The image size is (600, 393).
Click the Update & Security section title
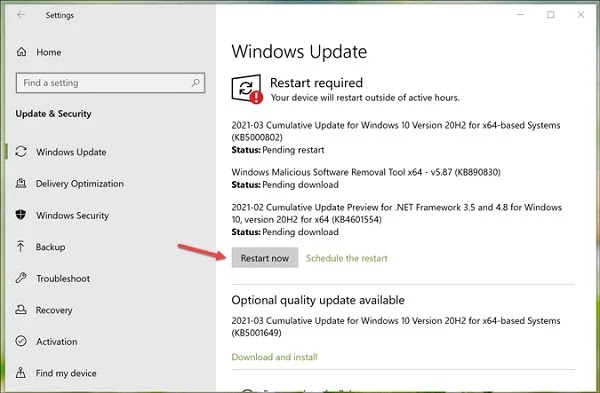tap(54, 114)
